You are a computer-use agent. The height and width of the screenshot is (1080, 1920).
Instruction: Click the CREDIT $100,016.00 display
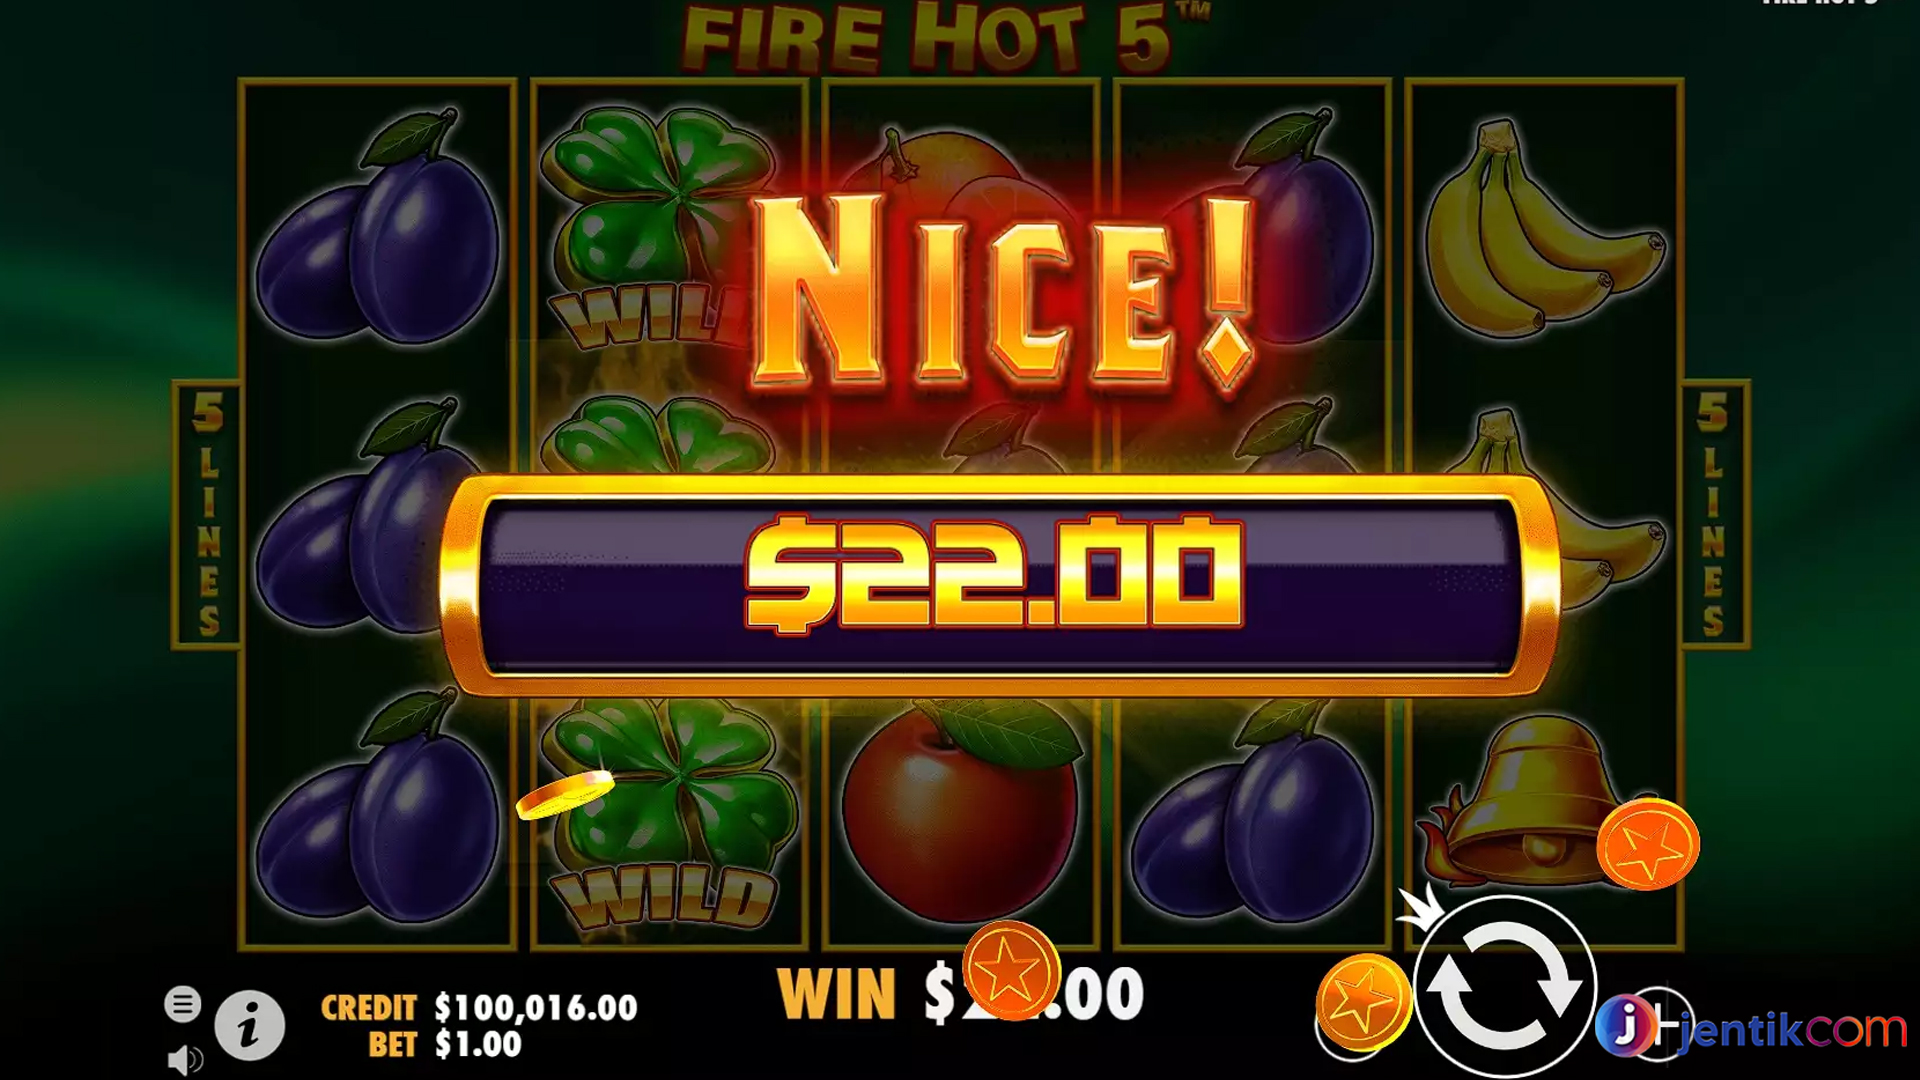tap(479, 1007)
